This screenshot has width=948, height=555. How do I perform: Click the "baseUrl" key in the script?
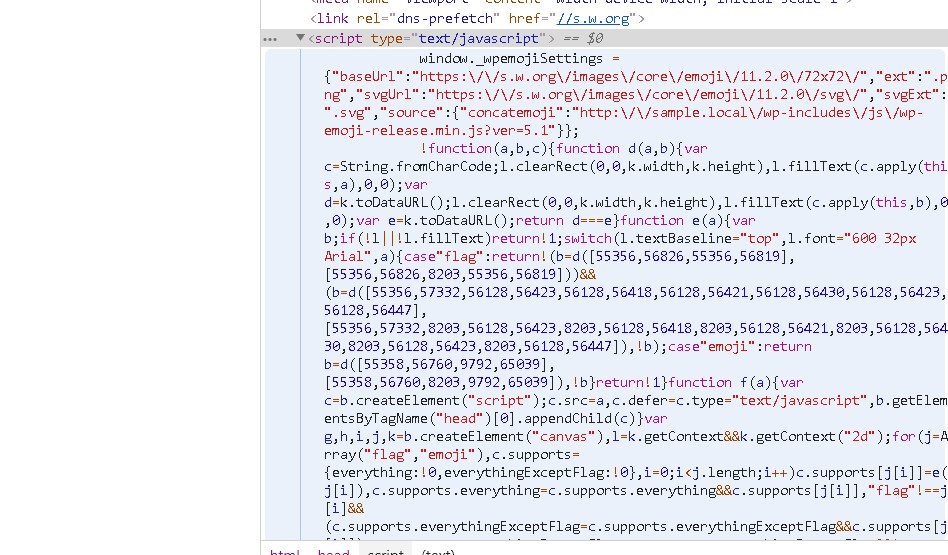click(370, 76)
